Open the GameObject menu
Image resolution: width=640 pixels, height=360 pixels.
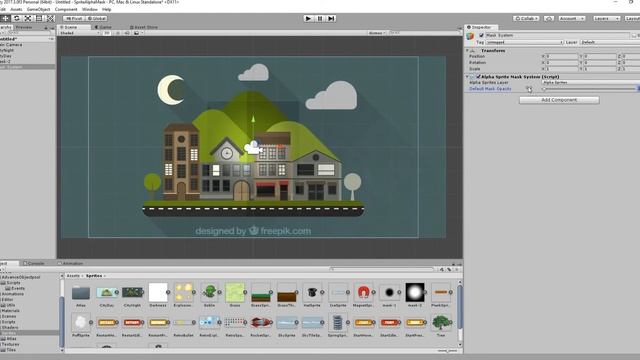coord(38,9)
